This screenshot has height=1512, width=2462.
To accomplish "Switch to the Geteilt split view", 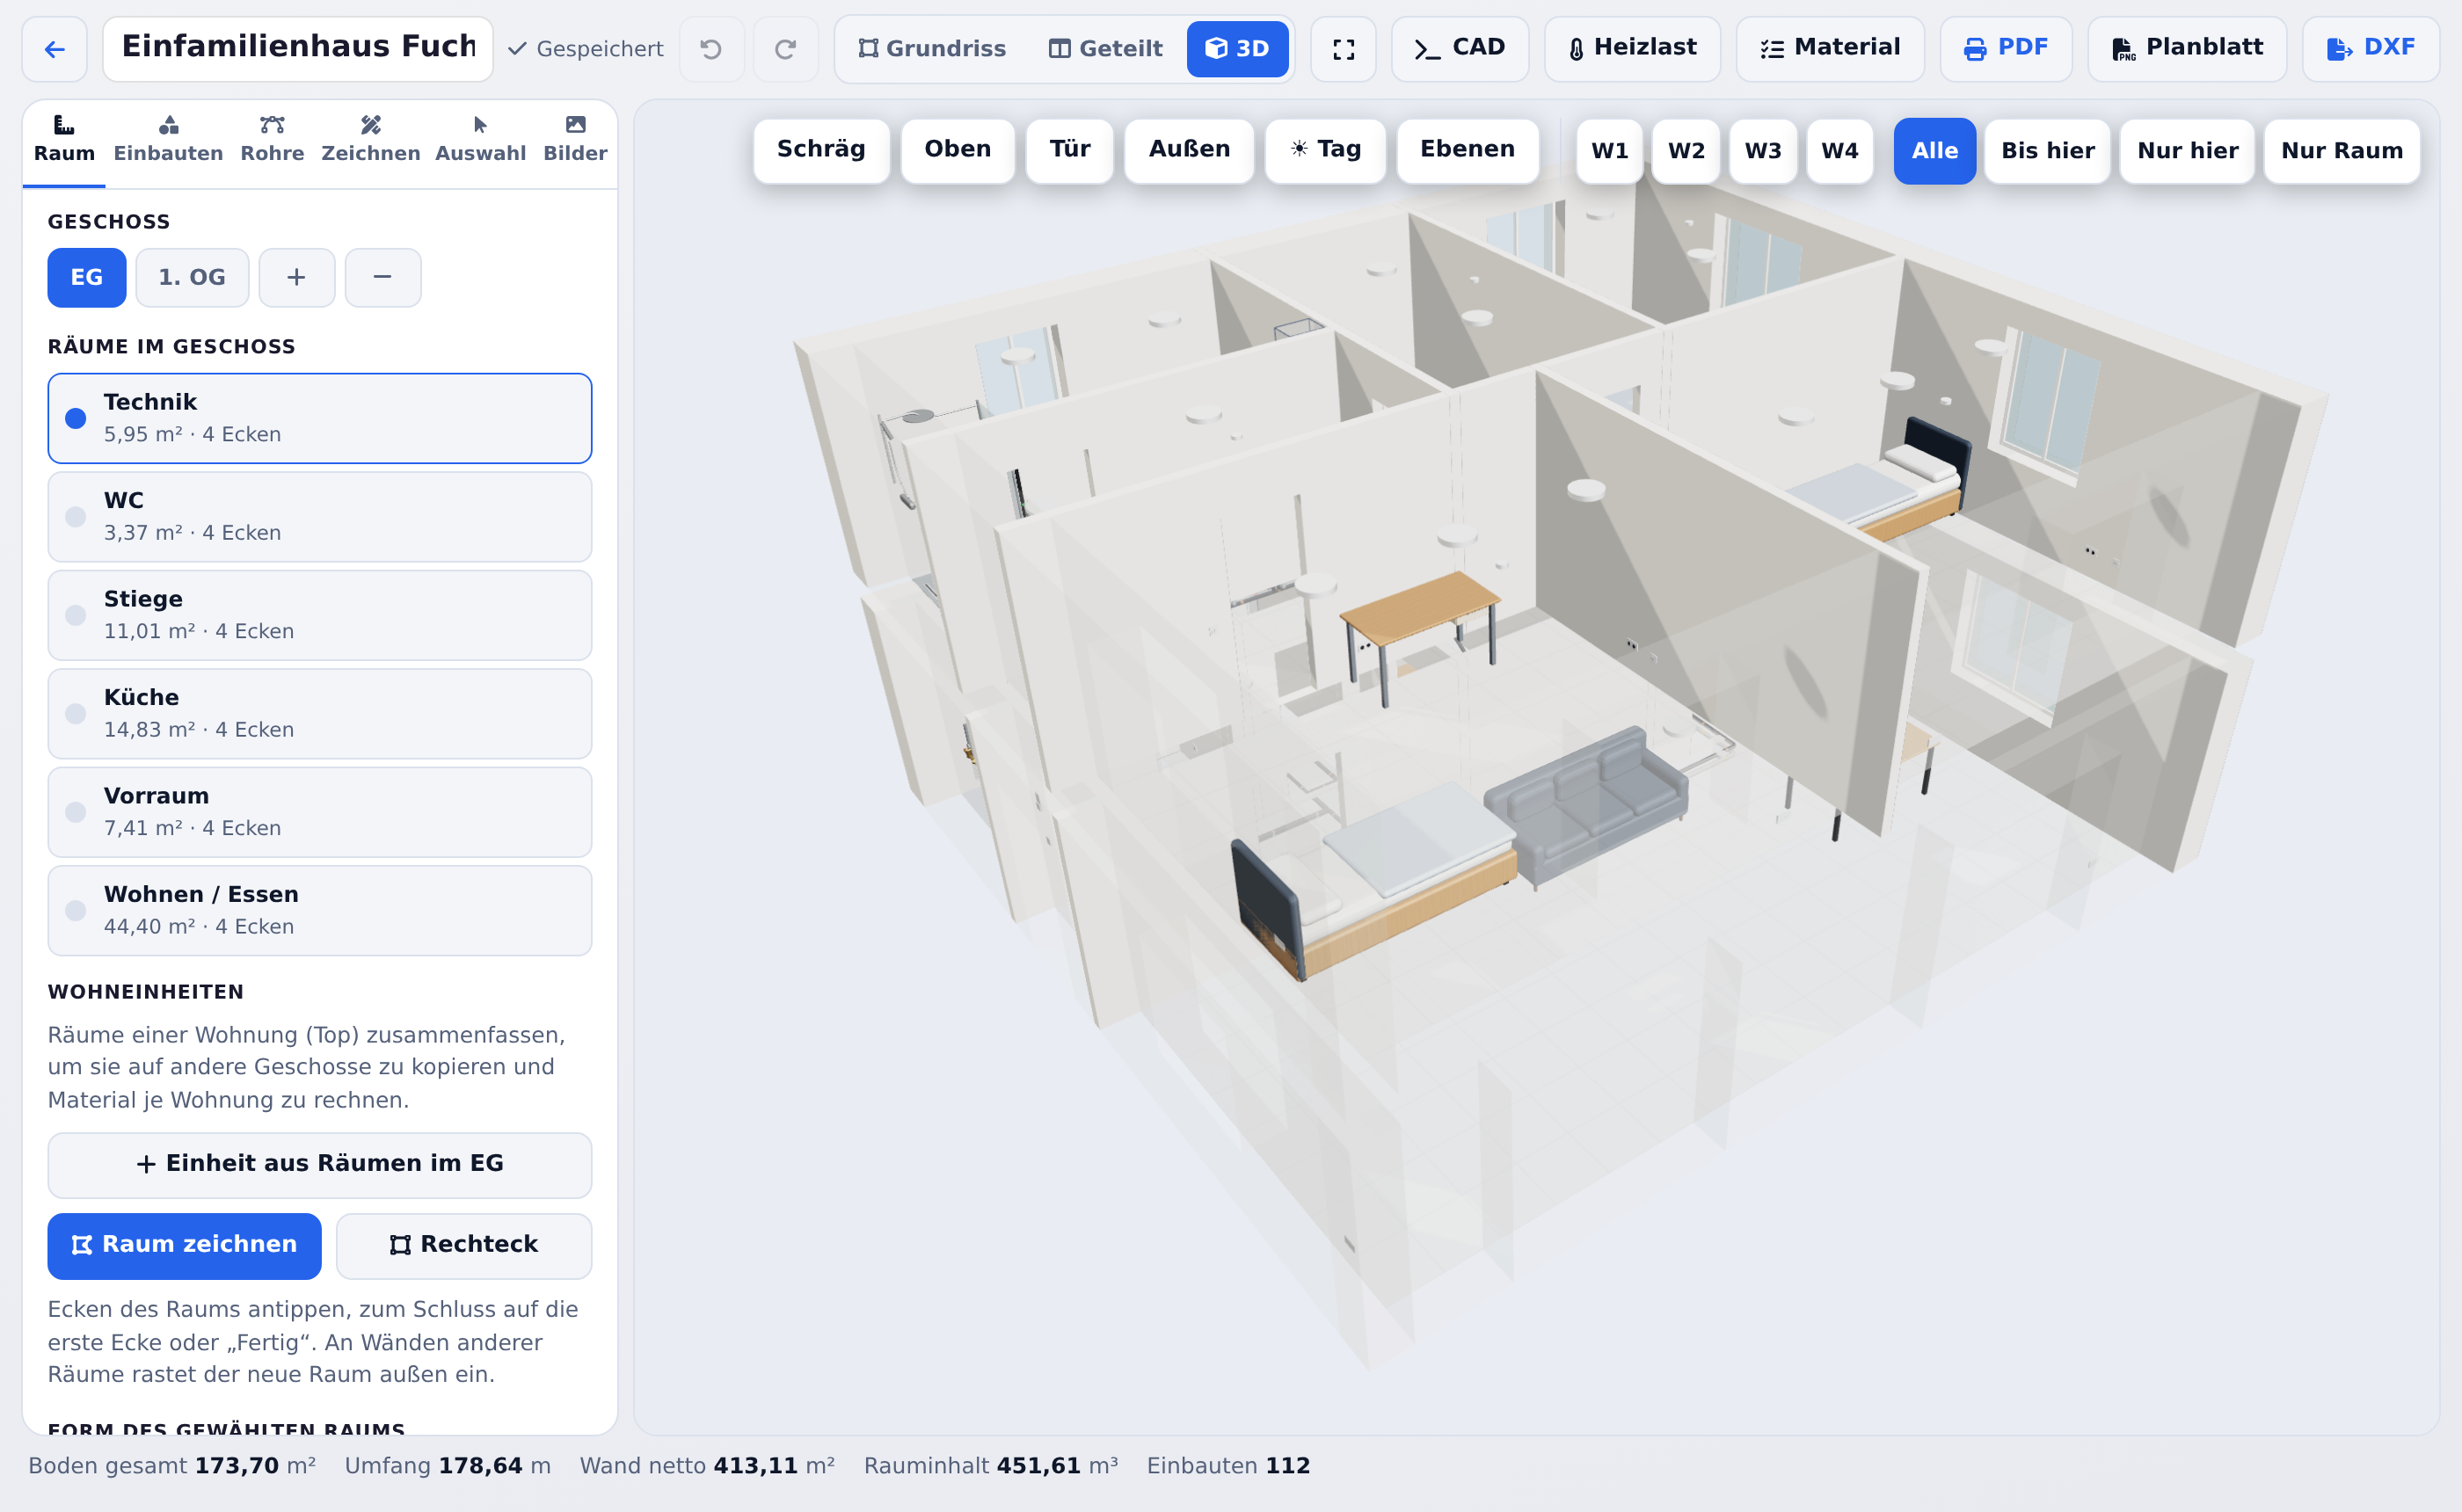I will tap(1105, 48).
